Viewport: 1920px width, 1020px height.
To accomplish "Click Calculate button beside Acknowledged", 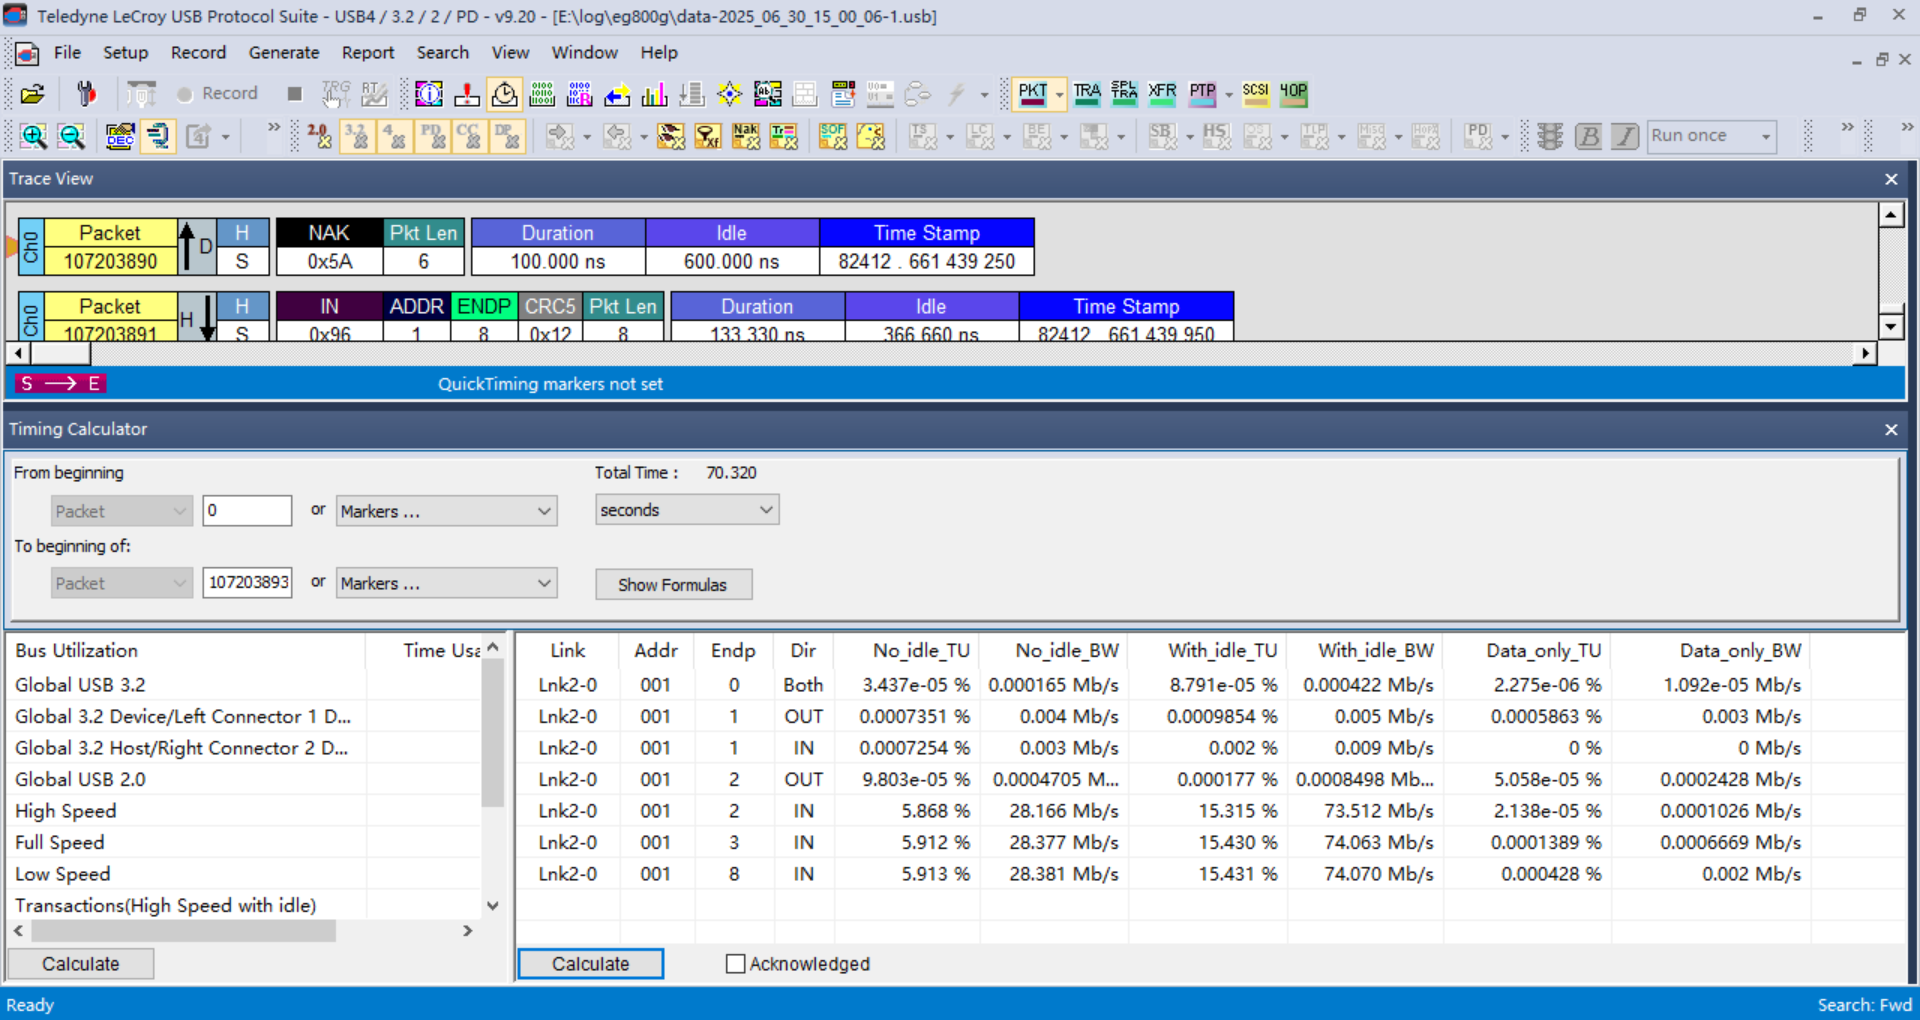I will (x=591, y=964).
